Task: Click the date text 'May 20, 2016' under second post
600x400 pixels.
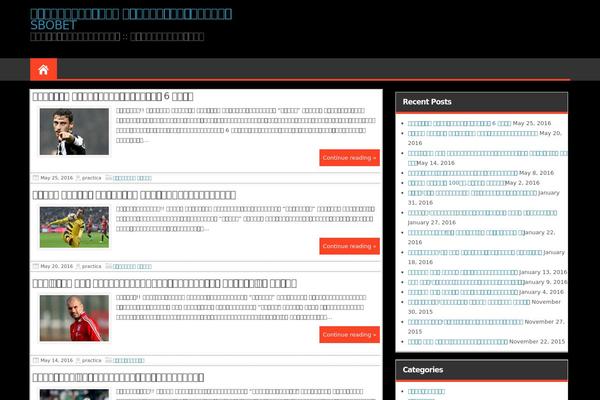Action: [57, 266]
